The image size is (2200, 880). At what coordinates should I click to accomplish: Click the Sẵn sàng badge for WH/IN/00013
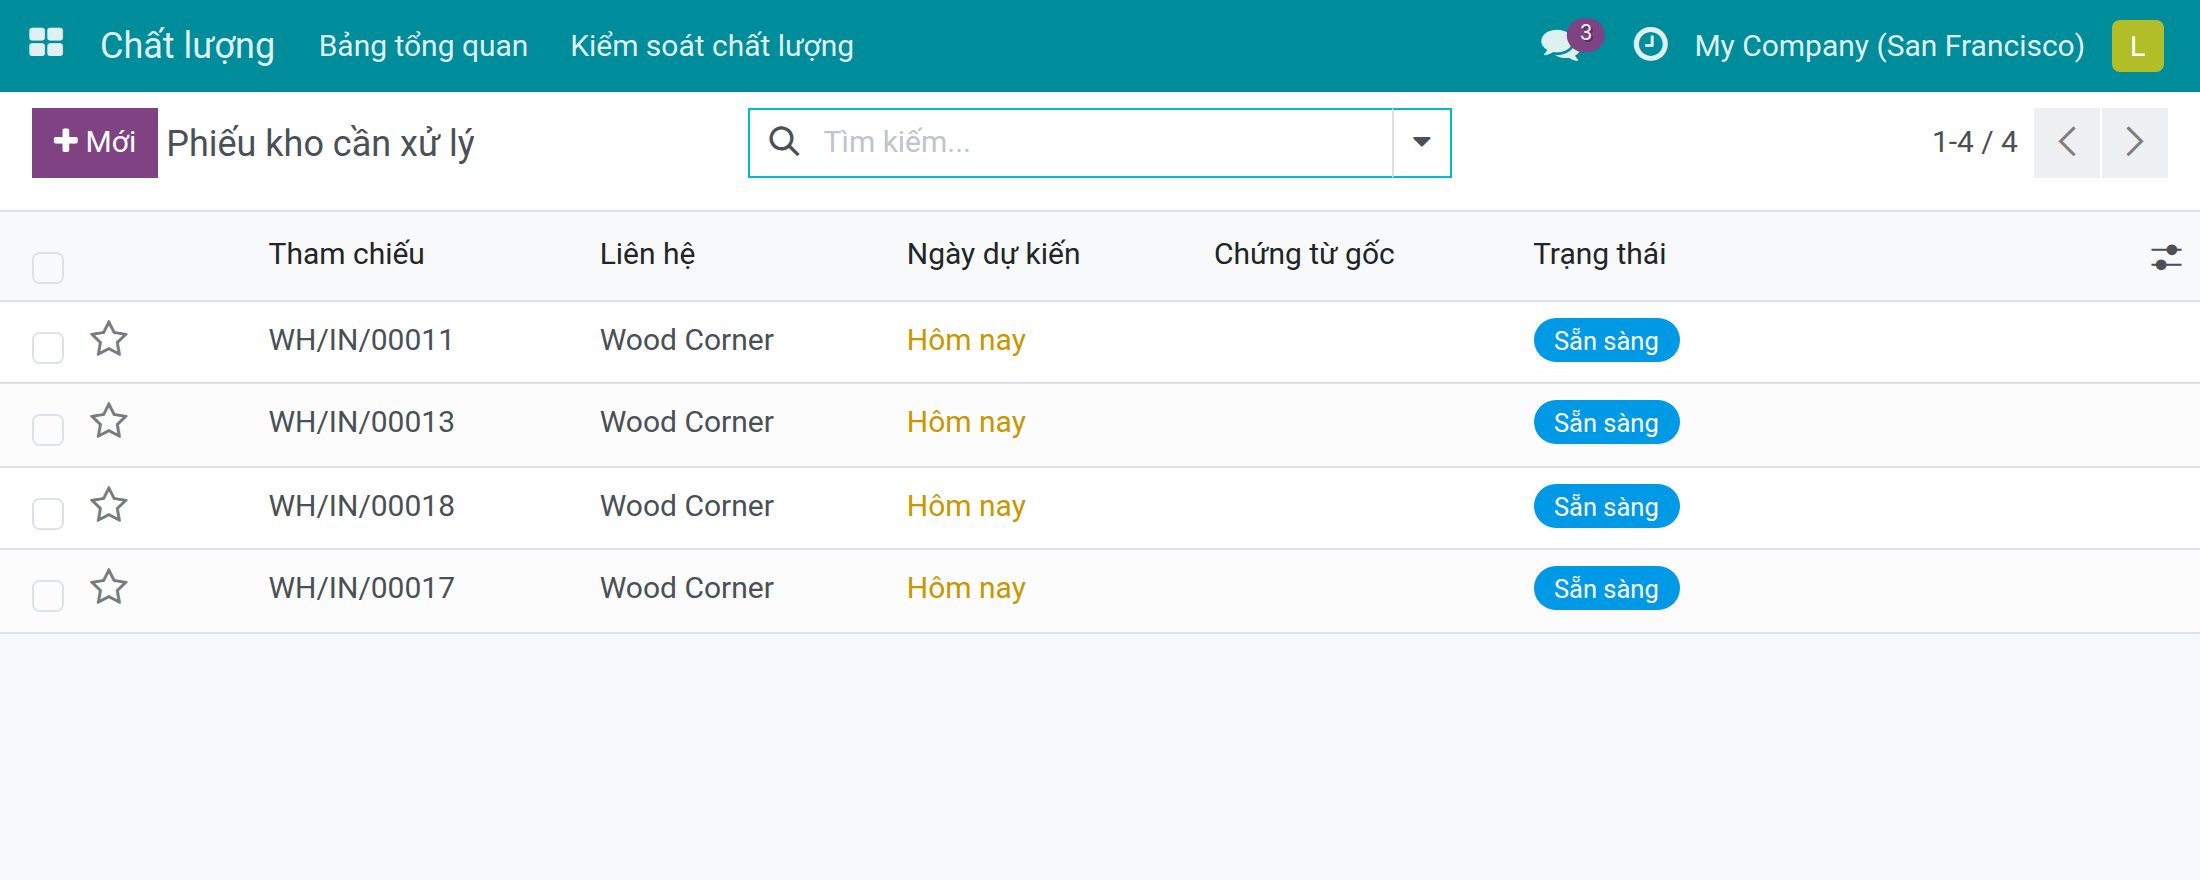pos(1606,423)
